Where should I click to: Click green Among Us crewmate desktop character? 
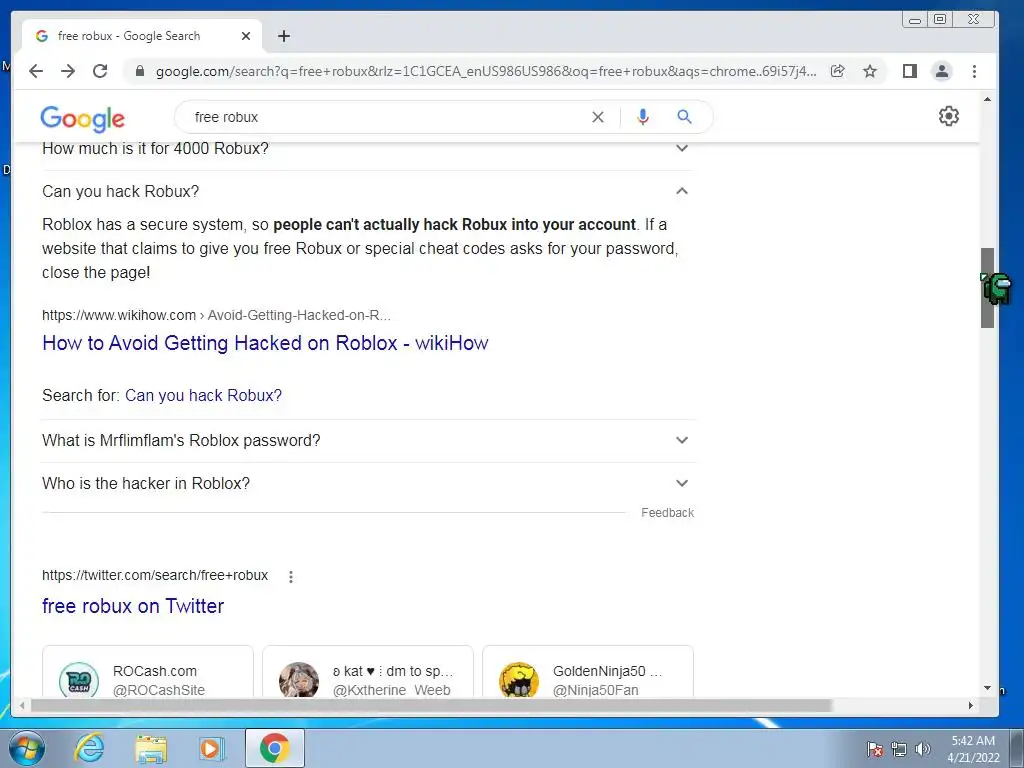[996, 288]
